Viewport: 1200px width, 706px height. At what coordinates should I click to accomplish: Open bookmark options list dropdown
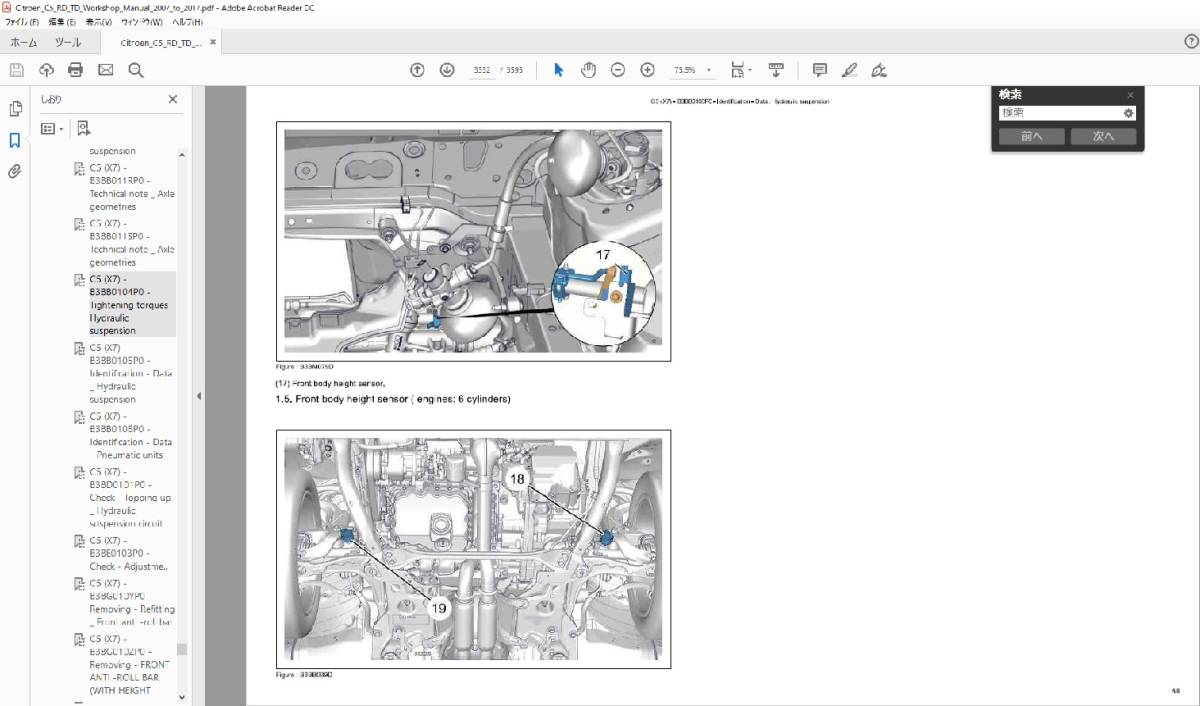point(52,129)
